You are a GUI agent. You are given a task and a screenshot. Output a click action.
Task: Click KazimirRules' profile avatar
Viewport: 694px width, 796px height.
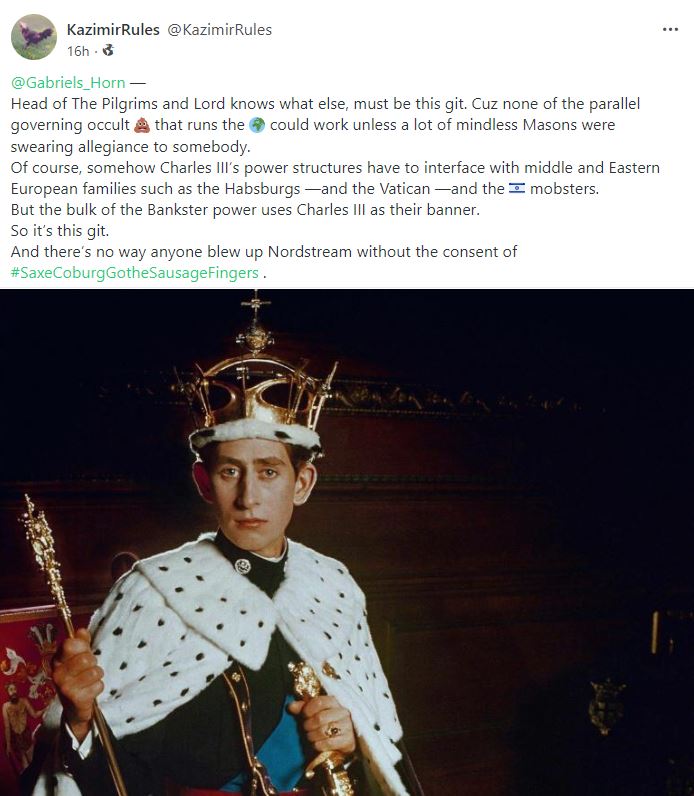point(34,37)
